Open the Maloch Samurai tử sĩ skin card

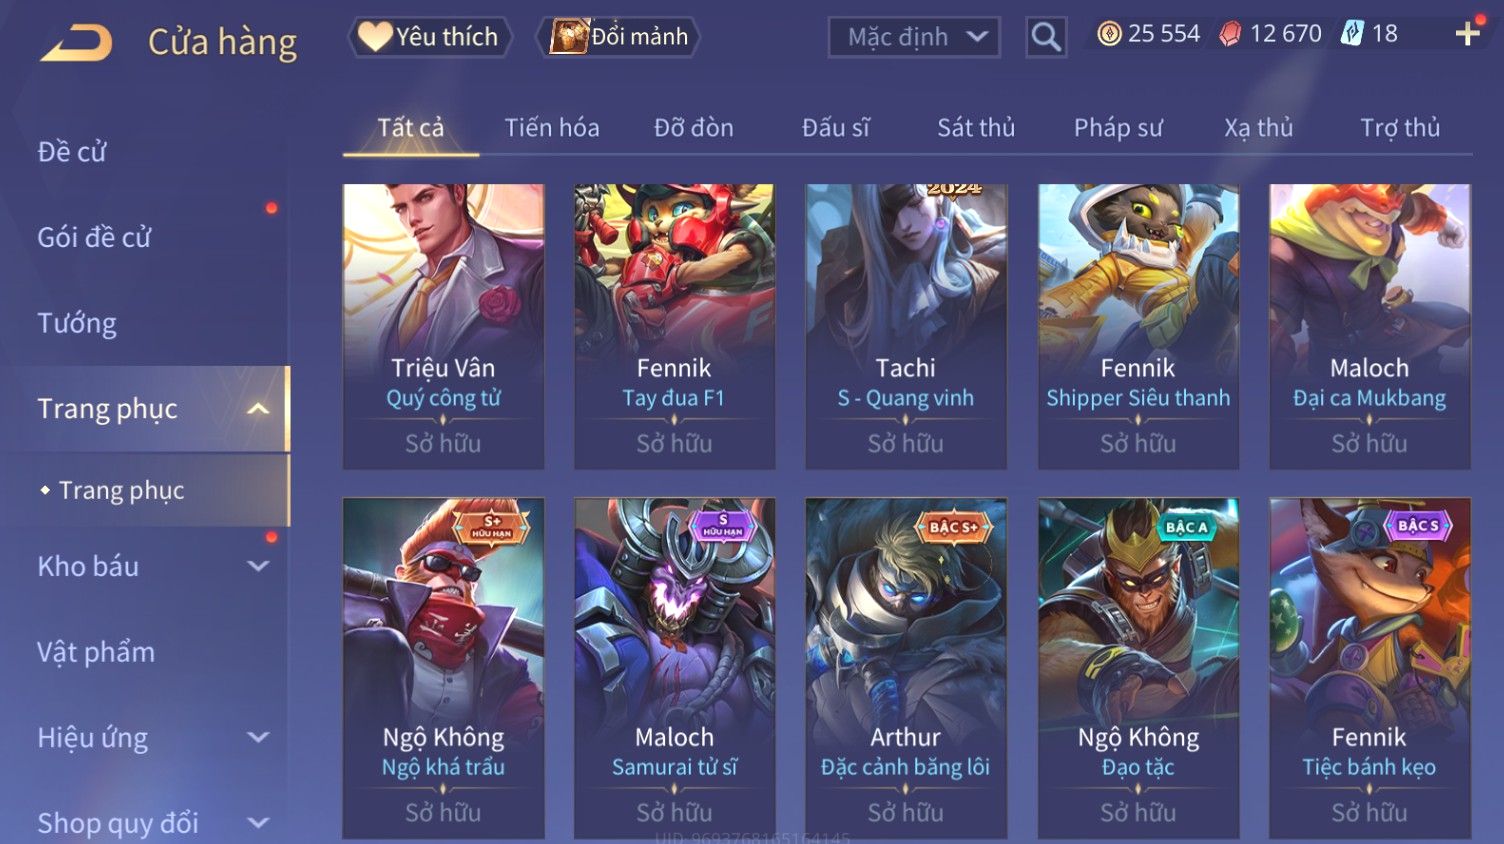click(675, 667)
